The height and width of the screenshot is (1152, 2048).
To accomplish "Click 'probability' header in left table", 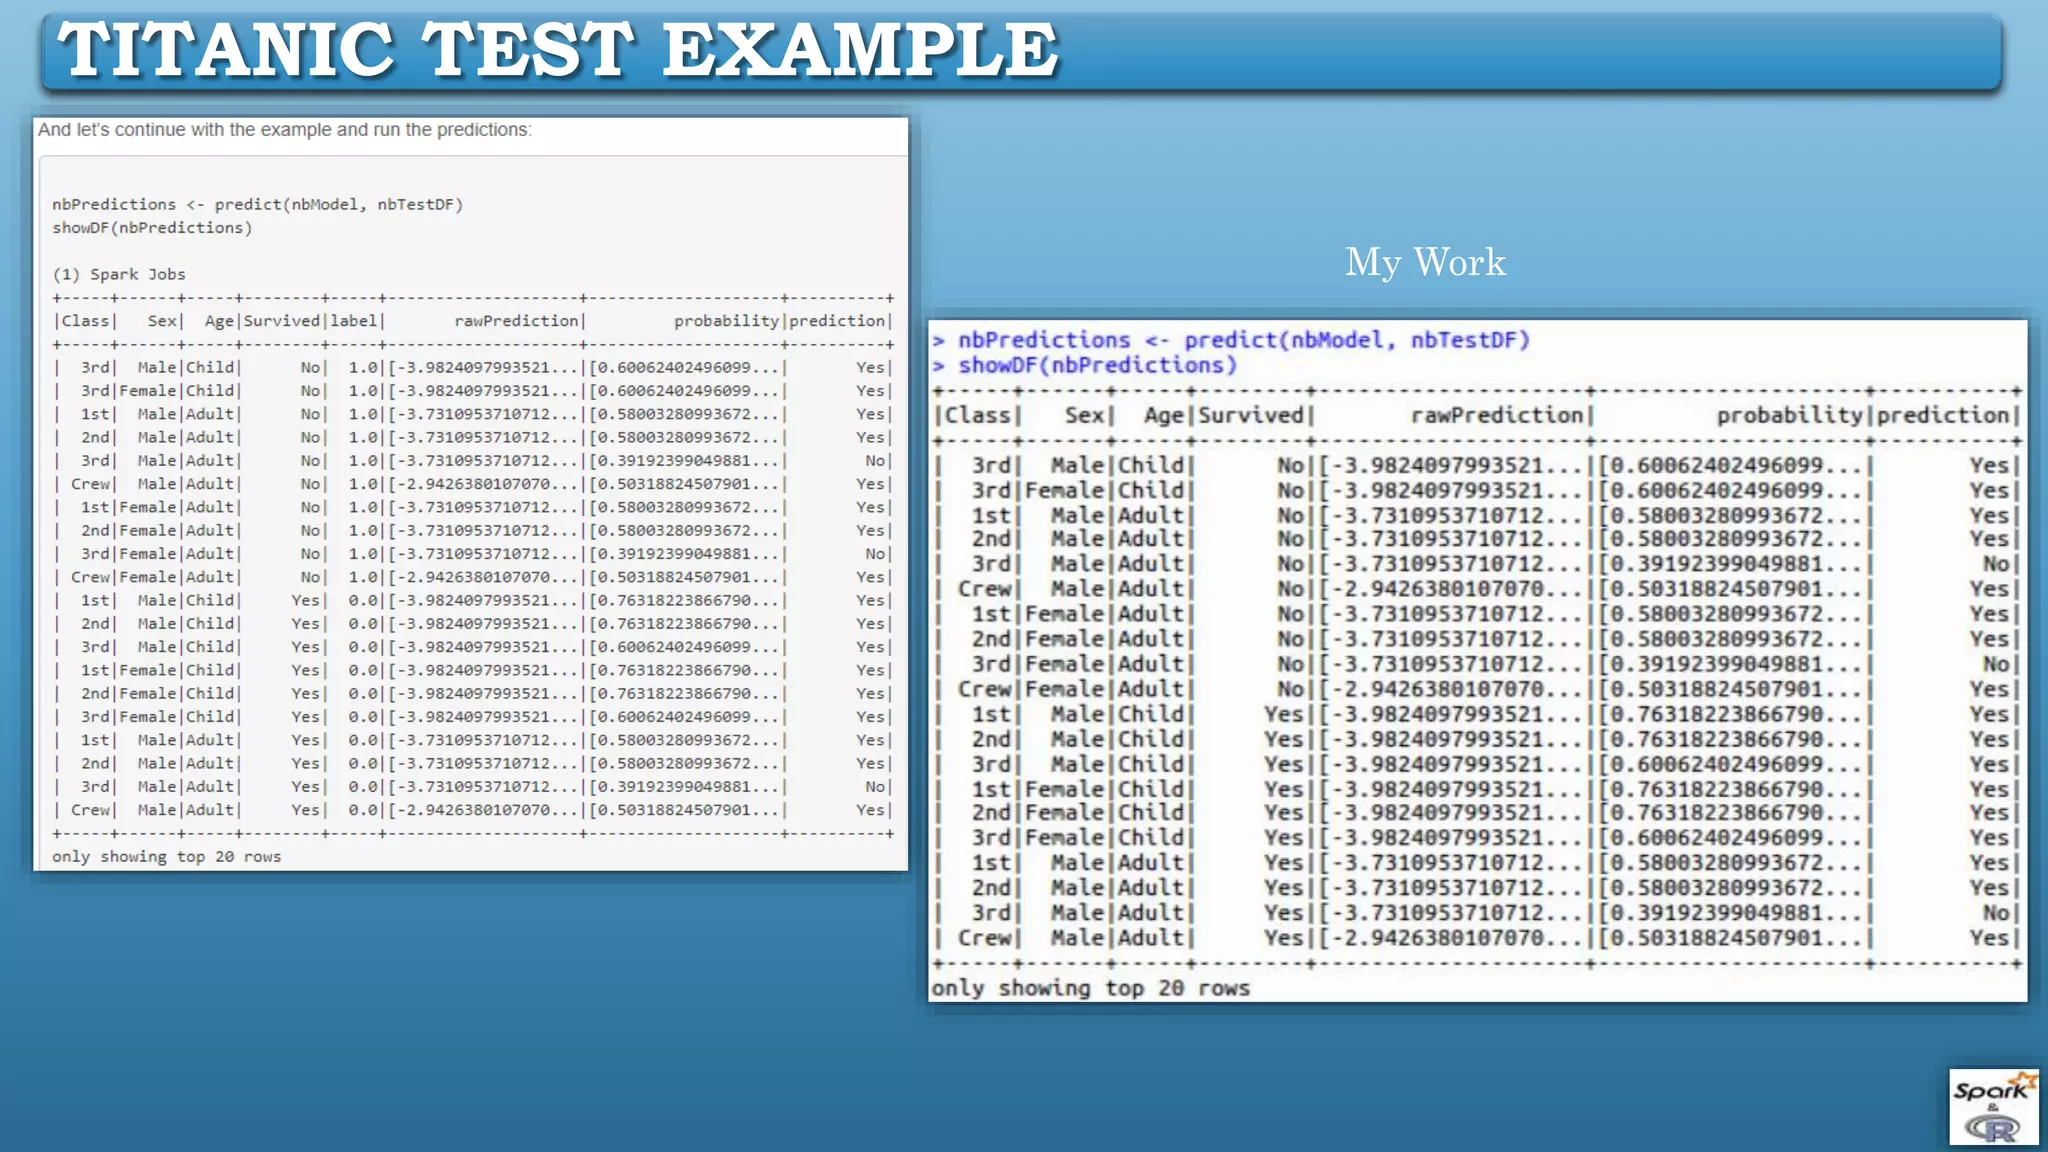I will [726, 321].
